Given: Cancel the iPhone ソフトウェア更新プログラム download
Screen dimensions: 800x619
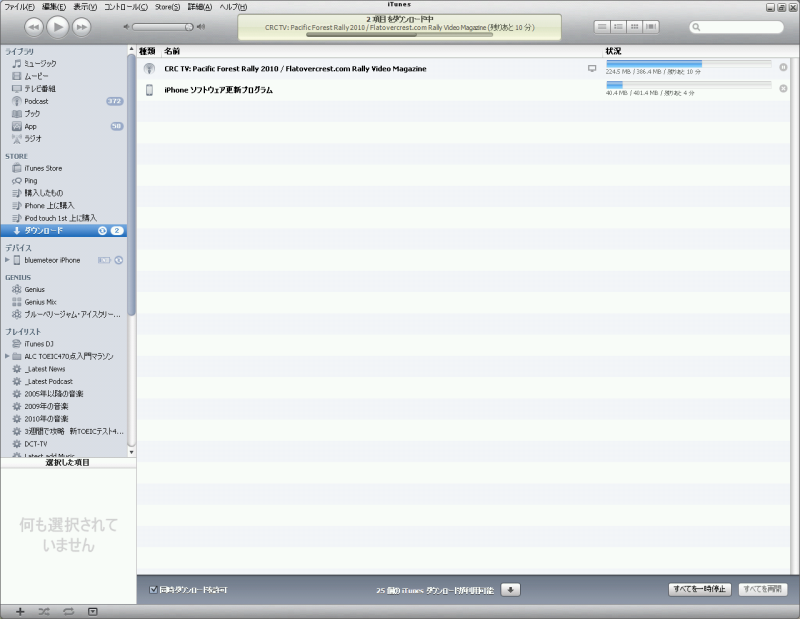Looking at the screenshot, I should tap(783, 88).
